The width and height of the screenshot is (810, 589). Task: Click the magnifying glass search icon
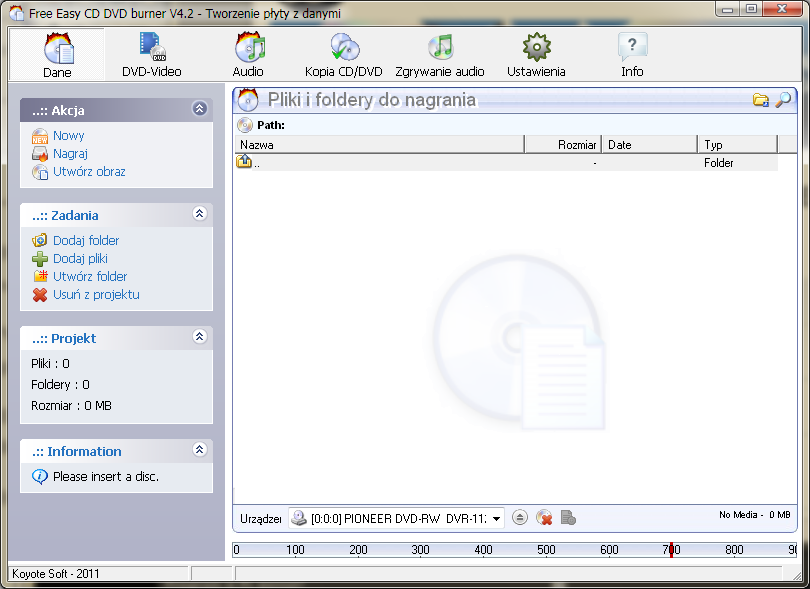coord(783,100)
